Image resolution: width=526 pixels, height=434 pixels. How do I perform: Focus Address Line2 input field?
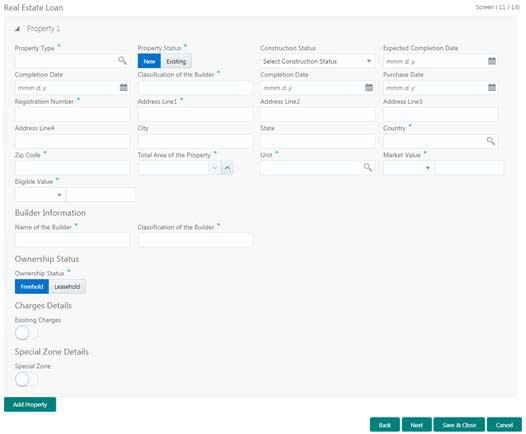point(318,114)
